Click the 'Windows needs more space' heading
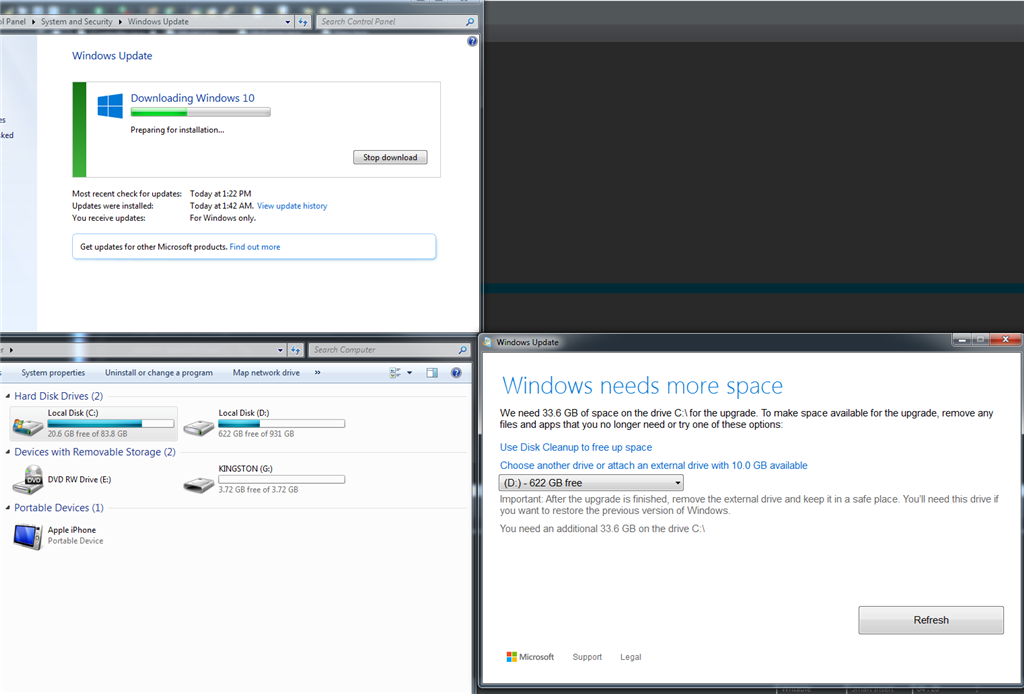This screenshot has width=1024, height=694. tap(642, 385)
